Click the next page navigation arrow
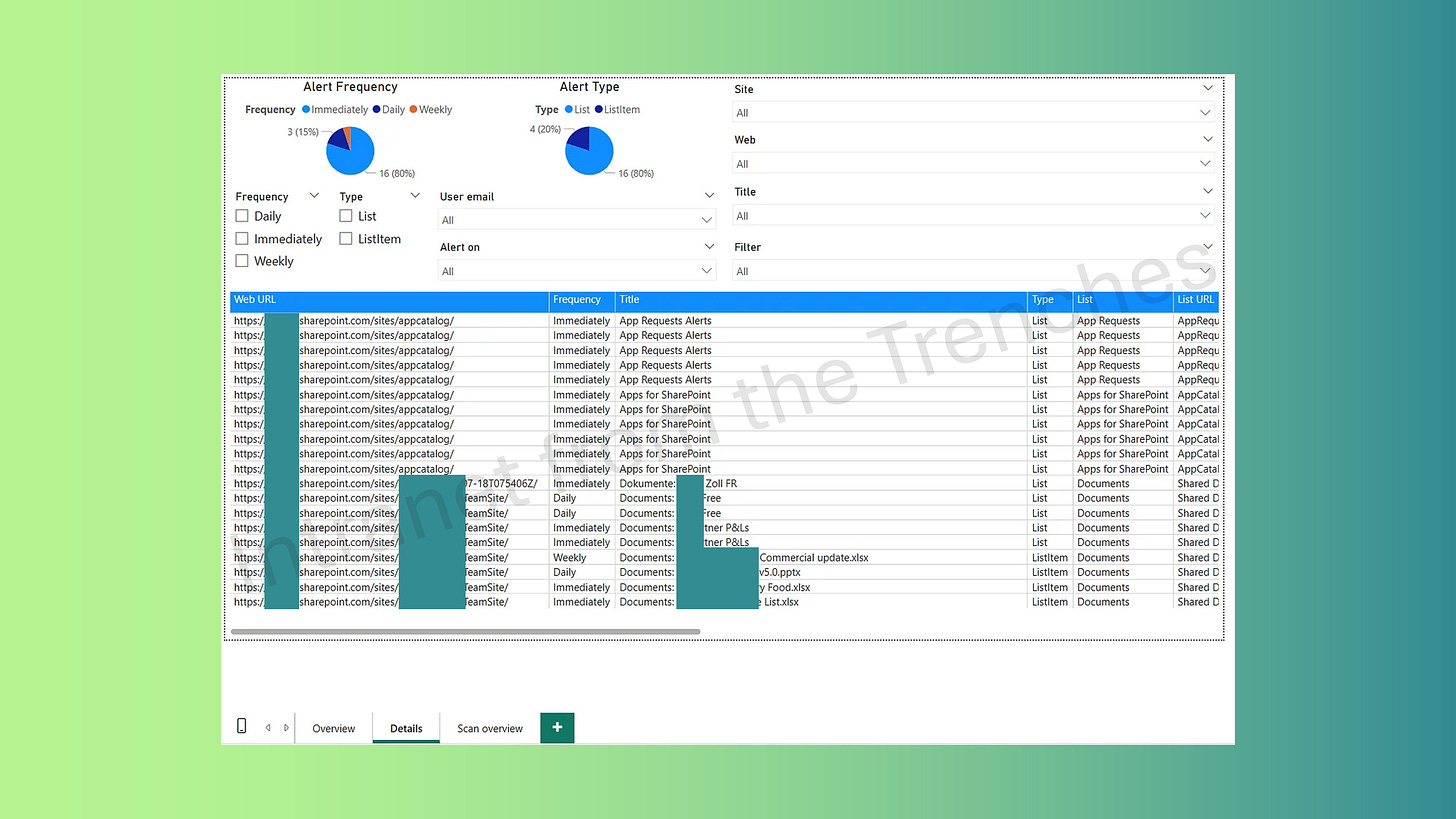 click(x=286, y=727)
